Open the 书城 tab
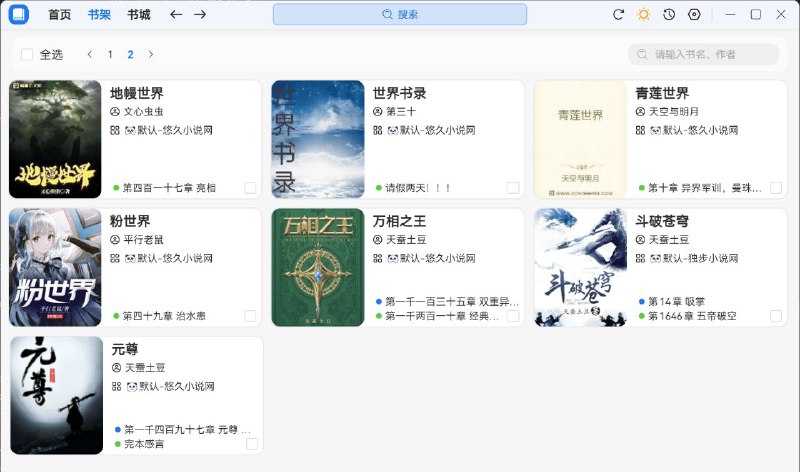Viewport: 800px width, 472px height. pos(139,14)
